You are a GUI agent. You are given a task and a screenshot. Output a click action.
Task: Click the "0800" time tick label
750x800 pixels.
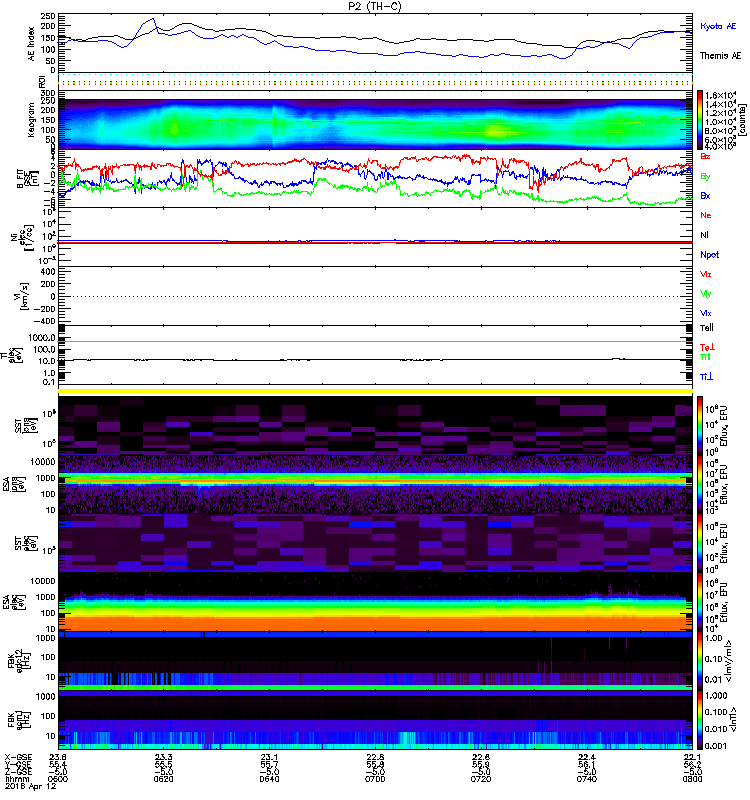coord(692,779)
